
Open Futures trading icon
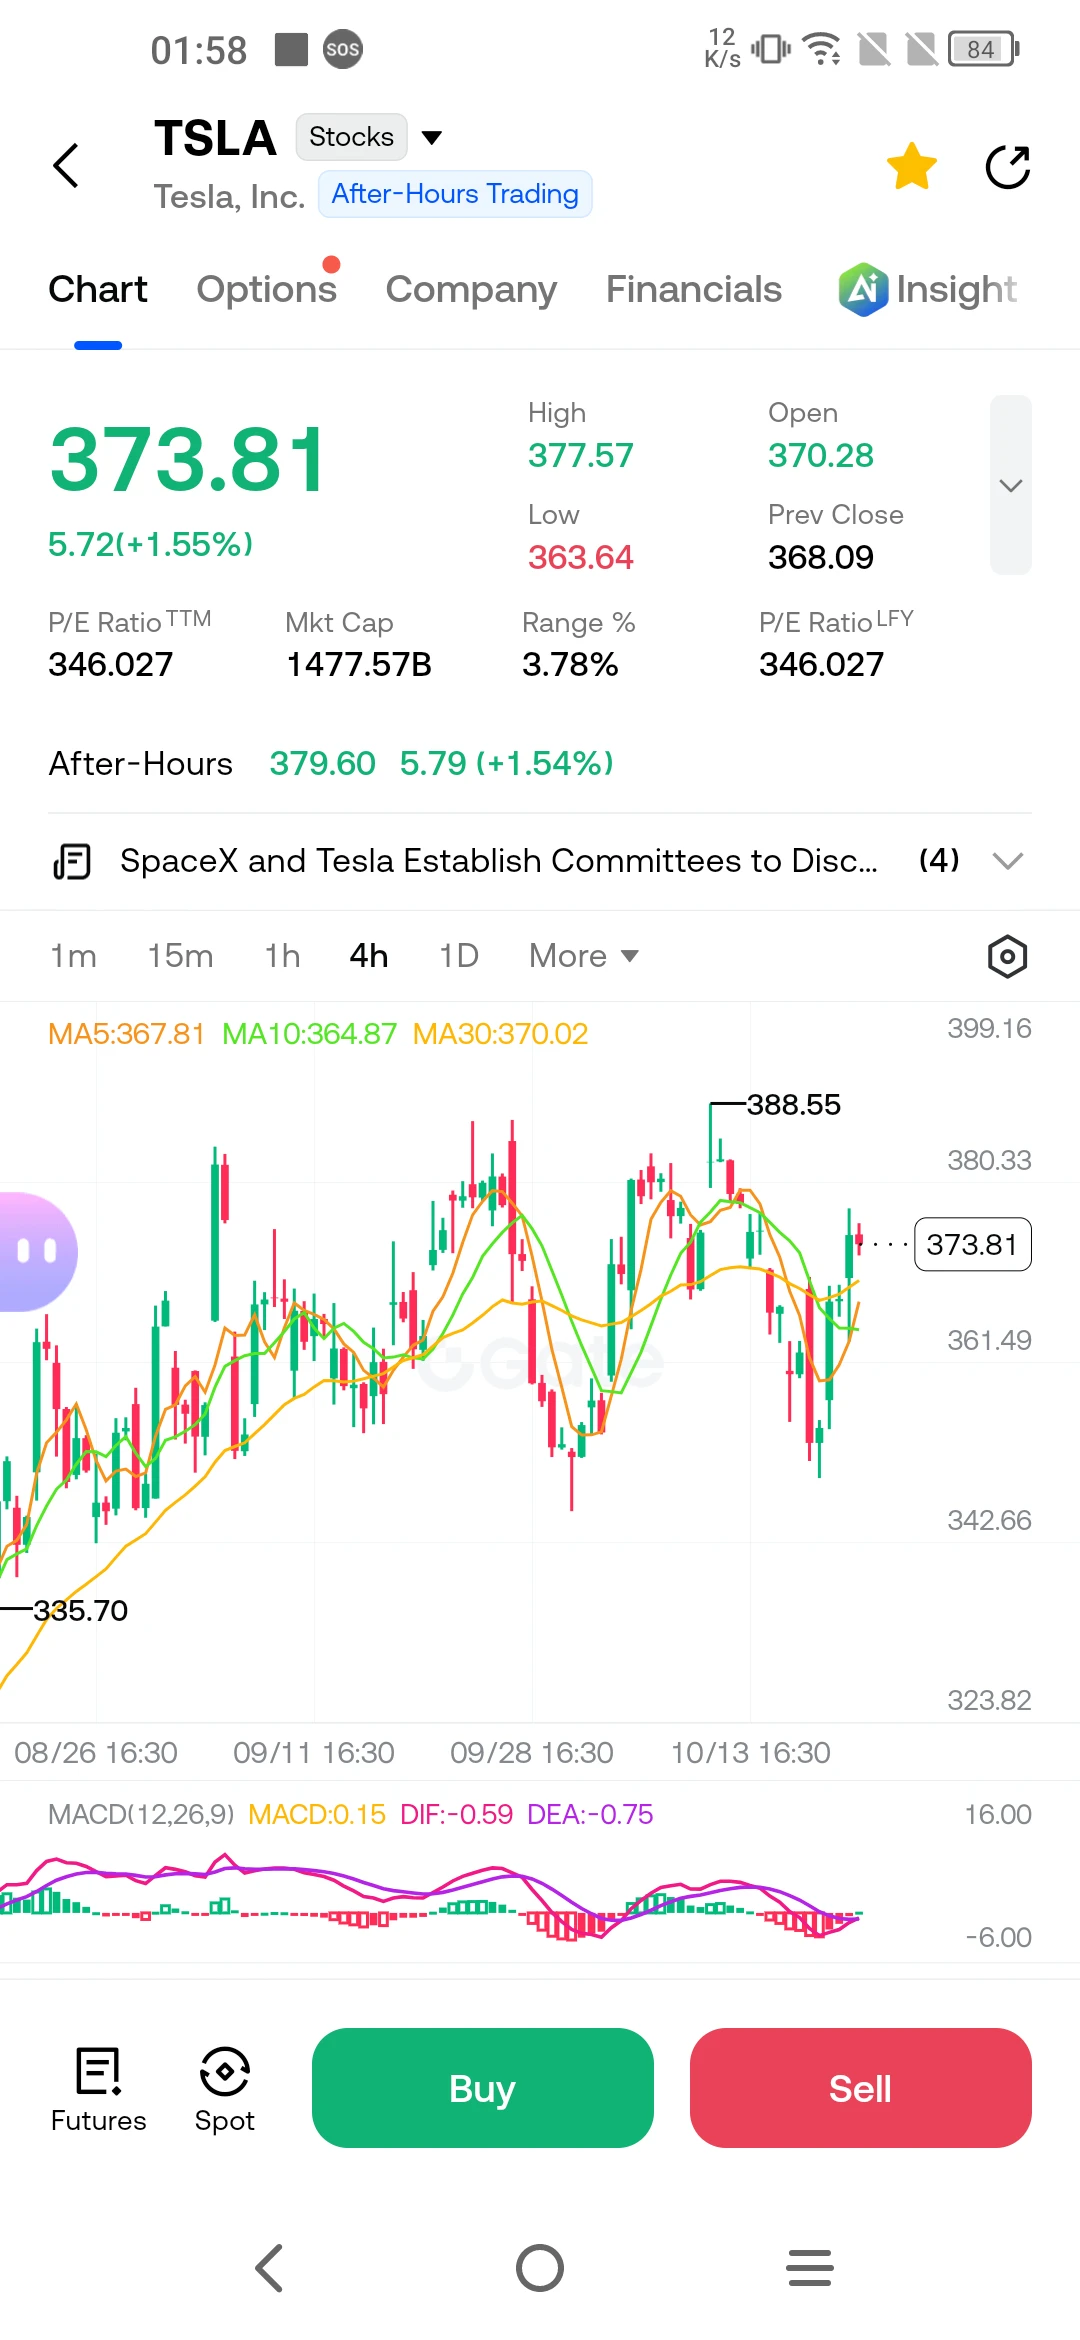(98, 2090)
